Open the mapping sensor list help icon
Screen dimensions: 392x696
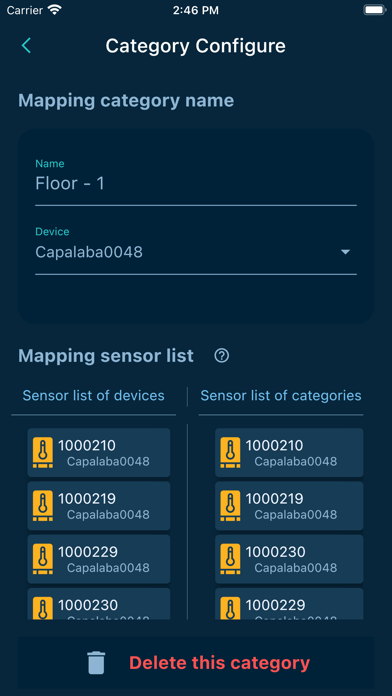coord(222,356)
